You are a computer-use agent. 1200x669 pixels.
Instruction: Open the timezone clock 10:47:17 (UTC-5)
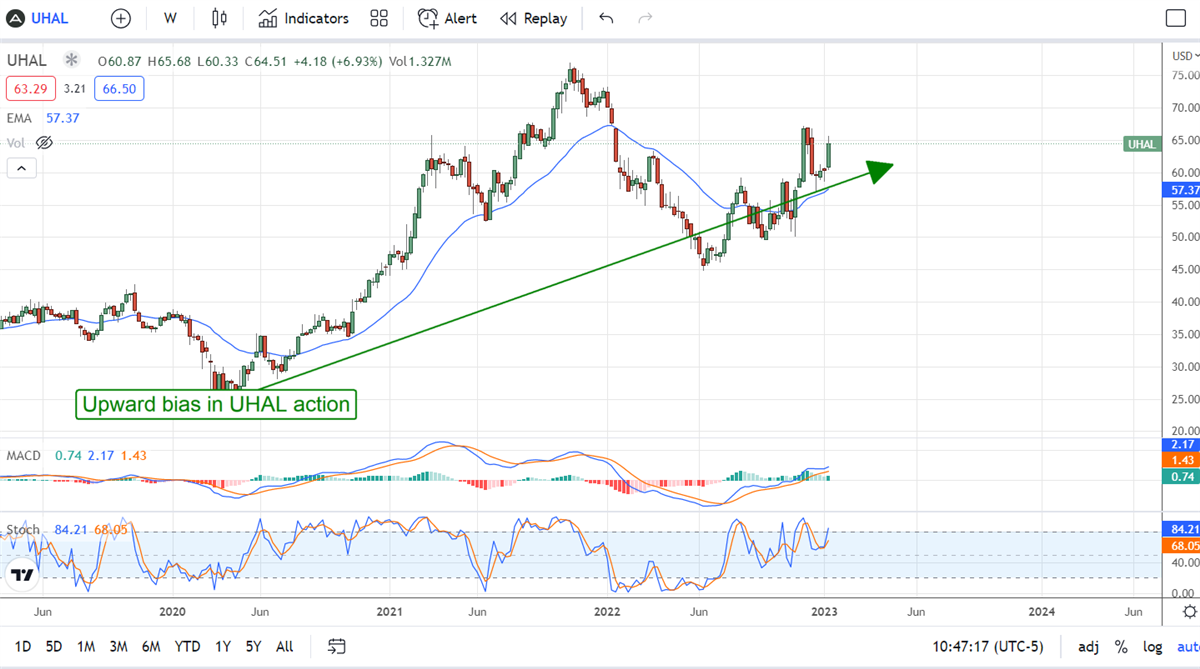click(986, 646)
